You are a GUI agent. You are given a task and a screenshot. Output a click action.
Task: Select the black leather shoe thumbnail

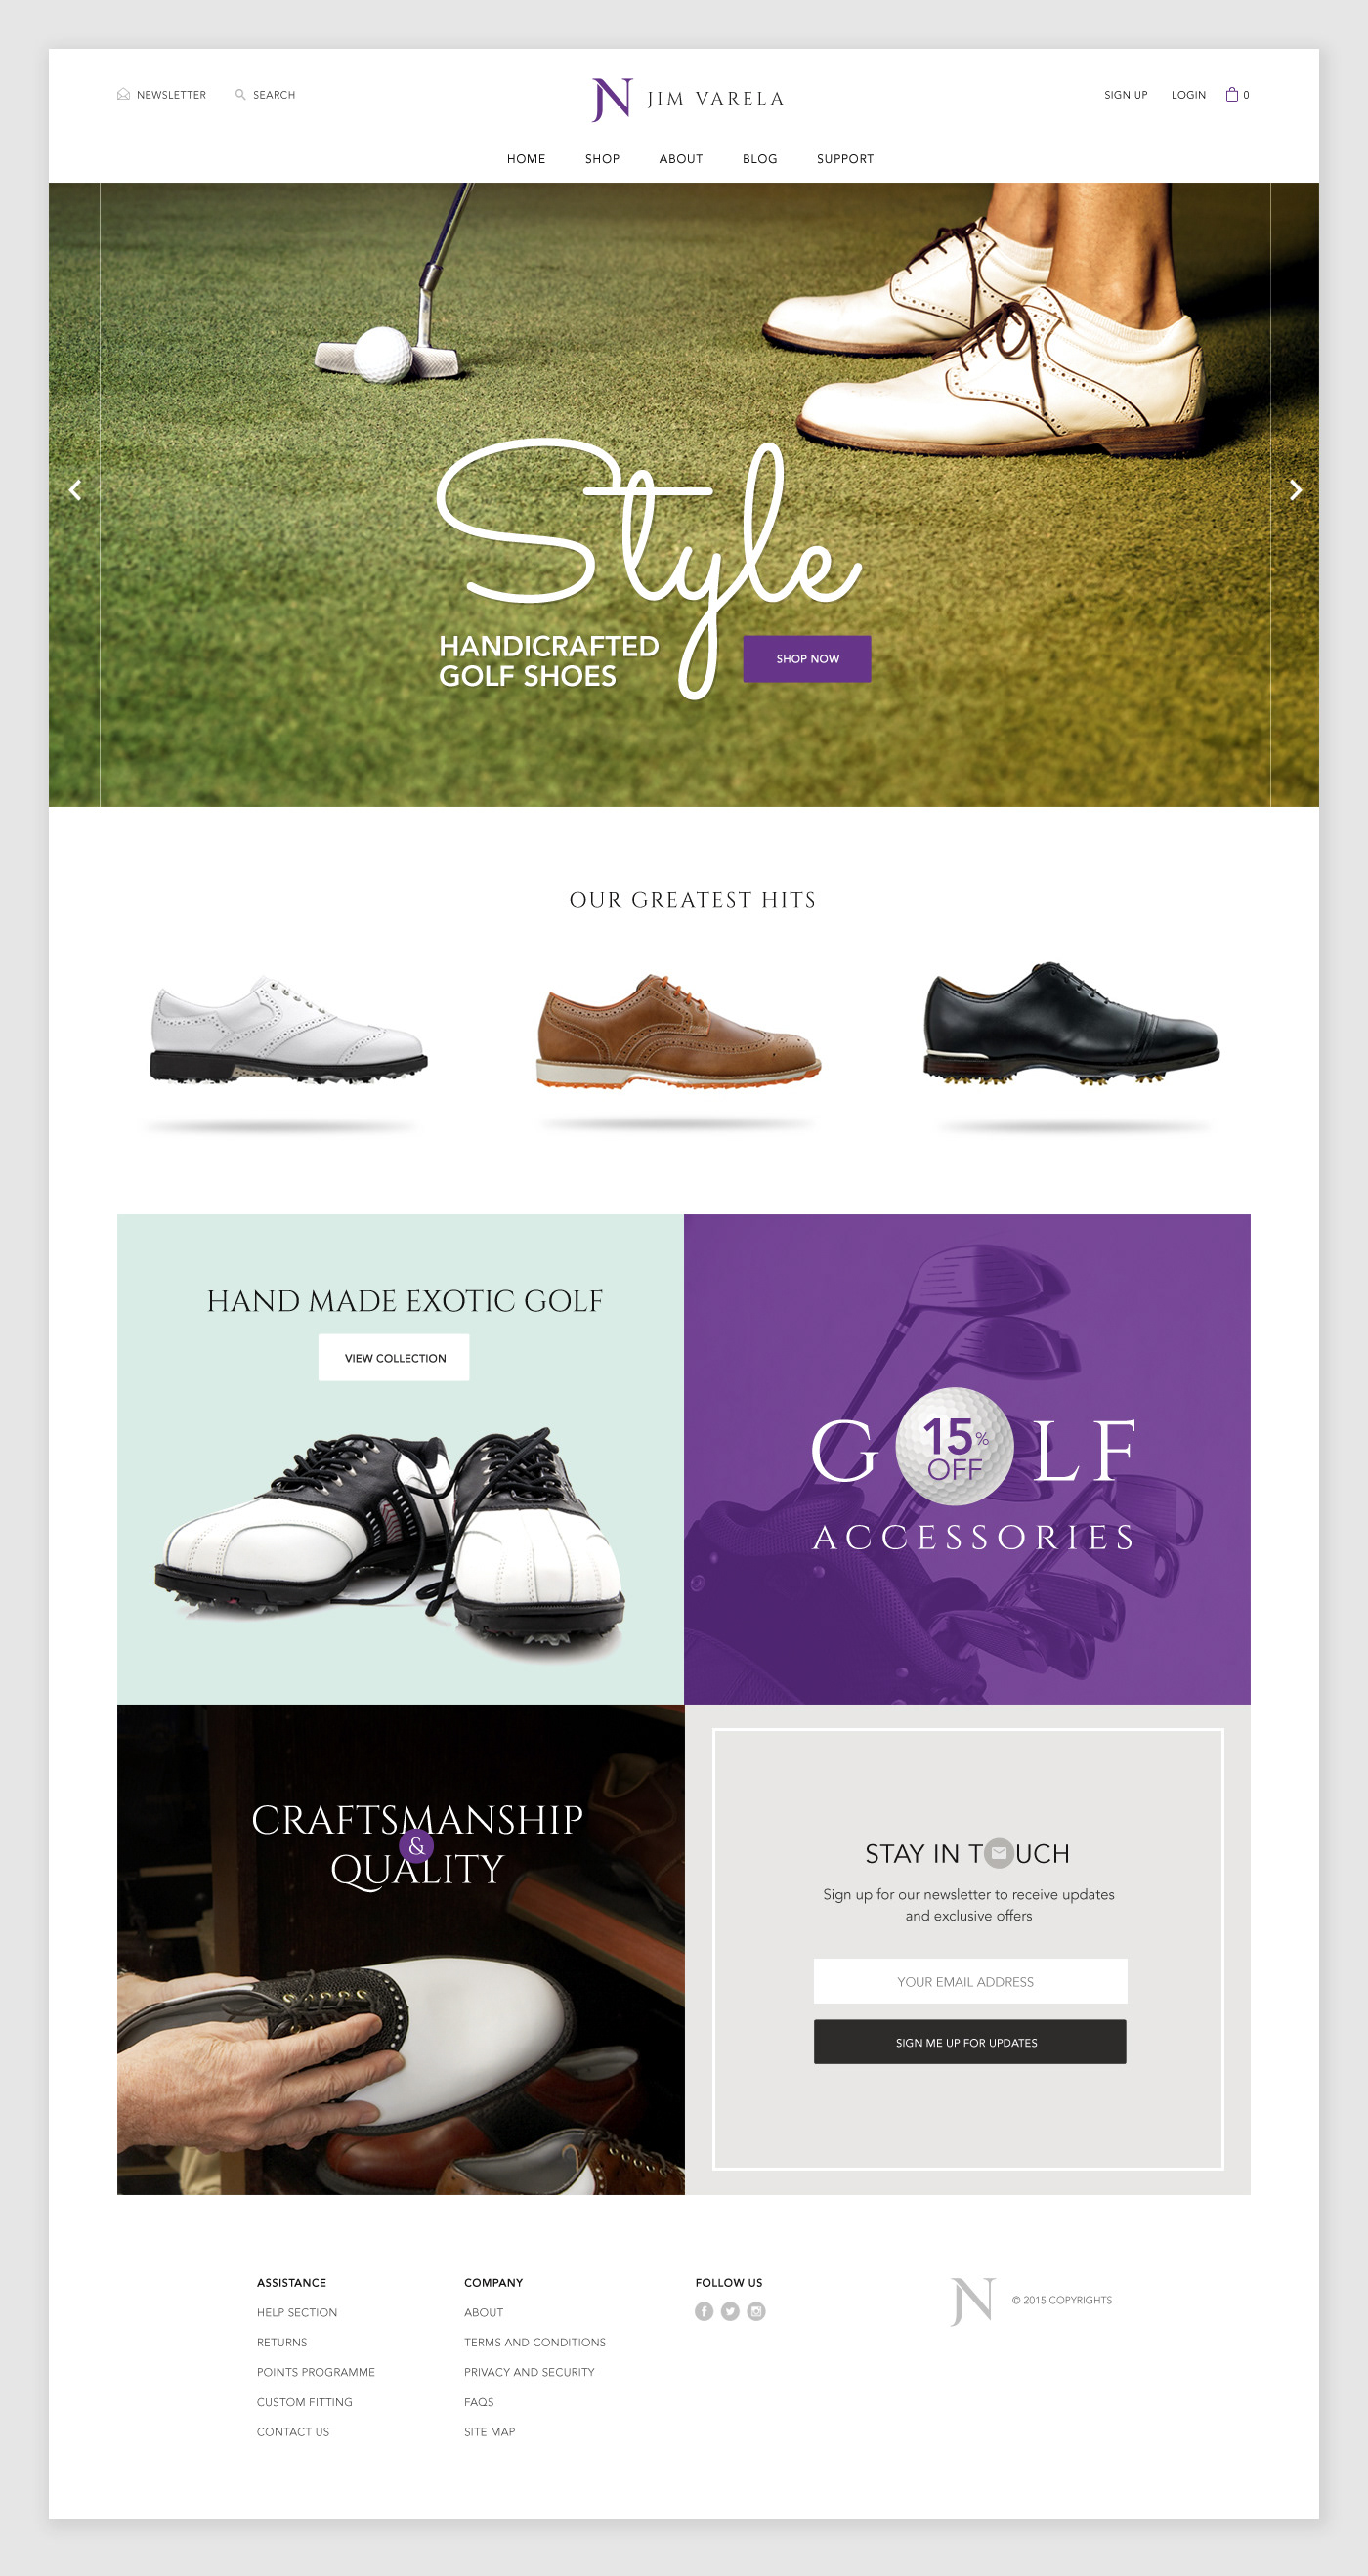tap(1071, 1024)
